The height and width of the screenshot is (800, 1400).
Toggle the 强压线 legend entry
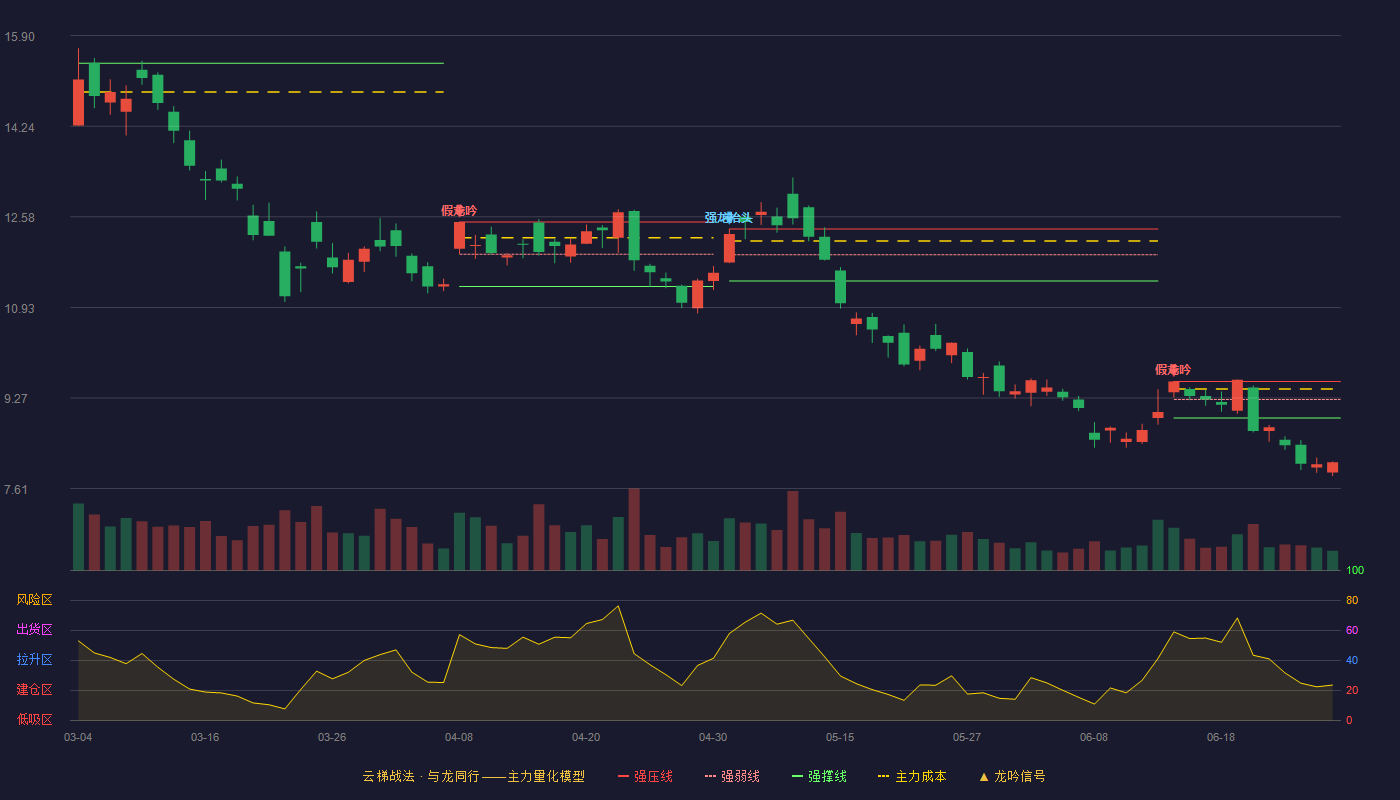click(x=645, y=776)
